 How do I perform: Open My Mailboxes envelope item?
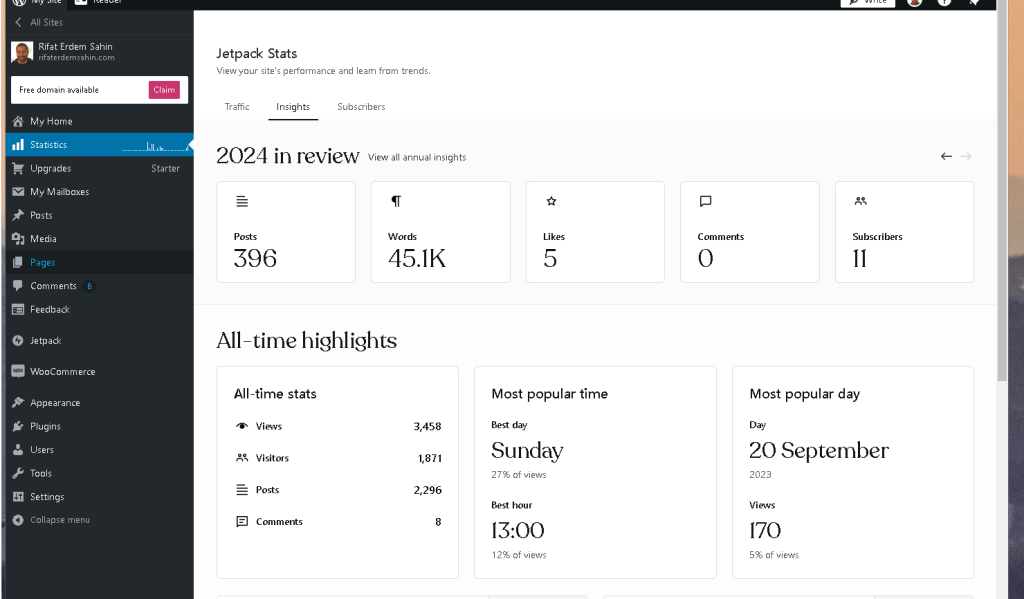click(x=99, y=192)
